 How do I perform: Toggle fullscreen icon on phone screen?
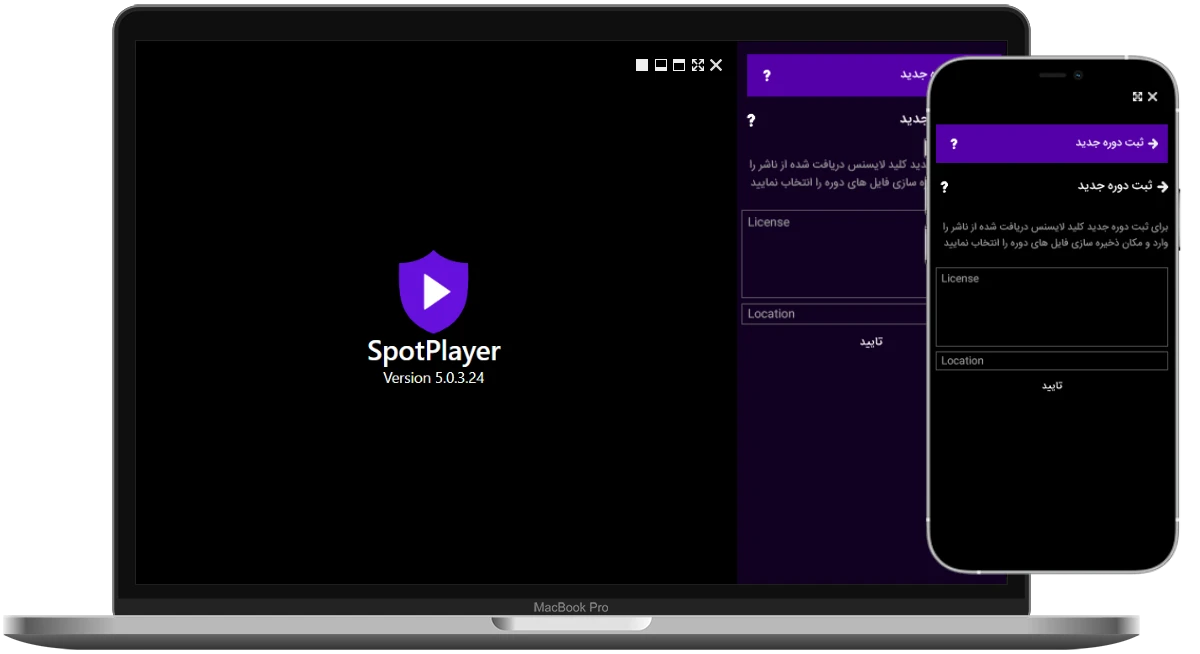coord(1138,97)
